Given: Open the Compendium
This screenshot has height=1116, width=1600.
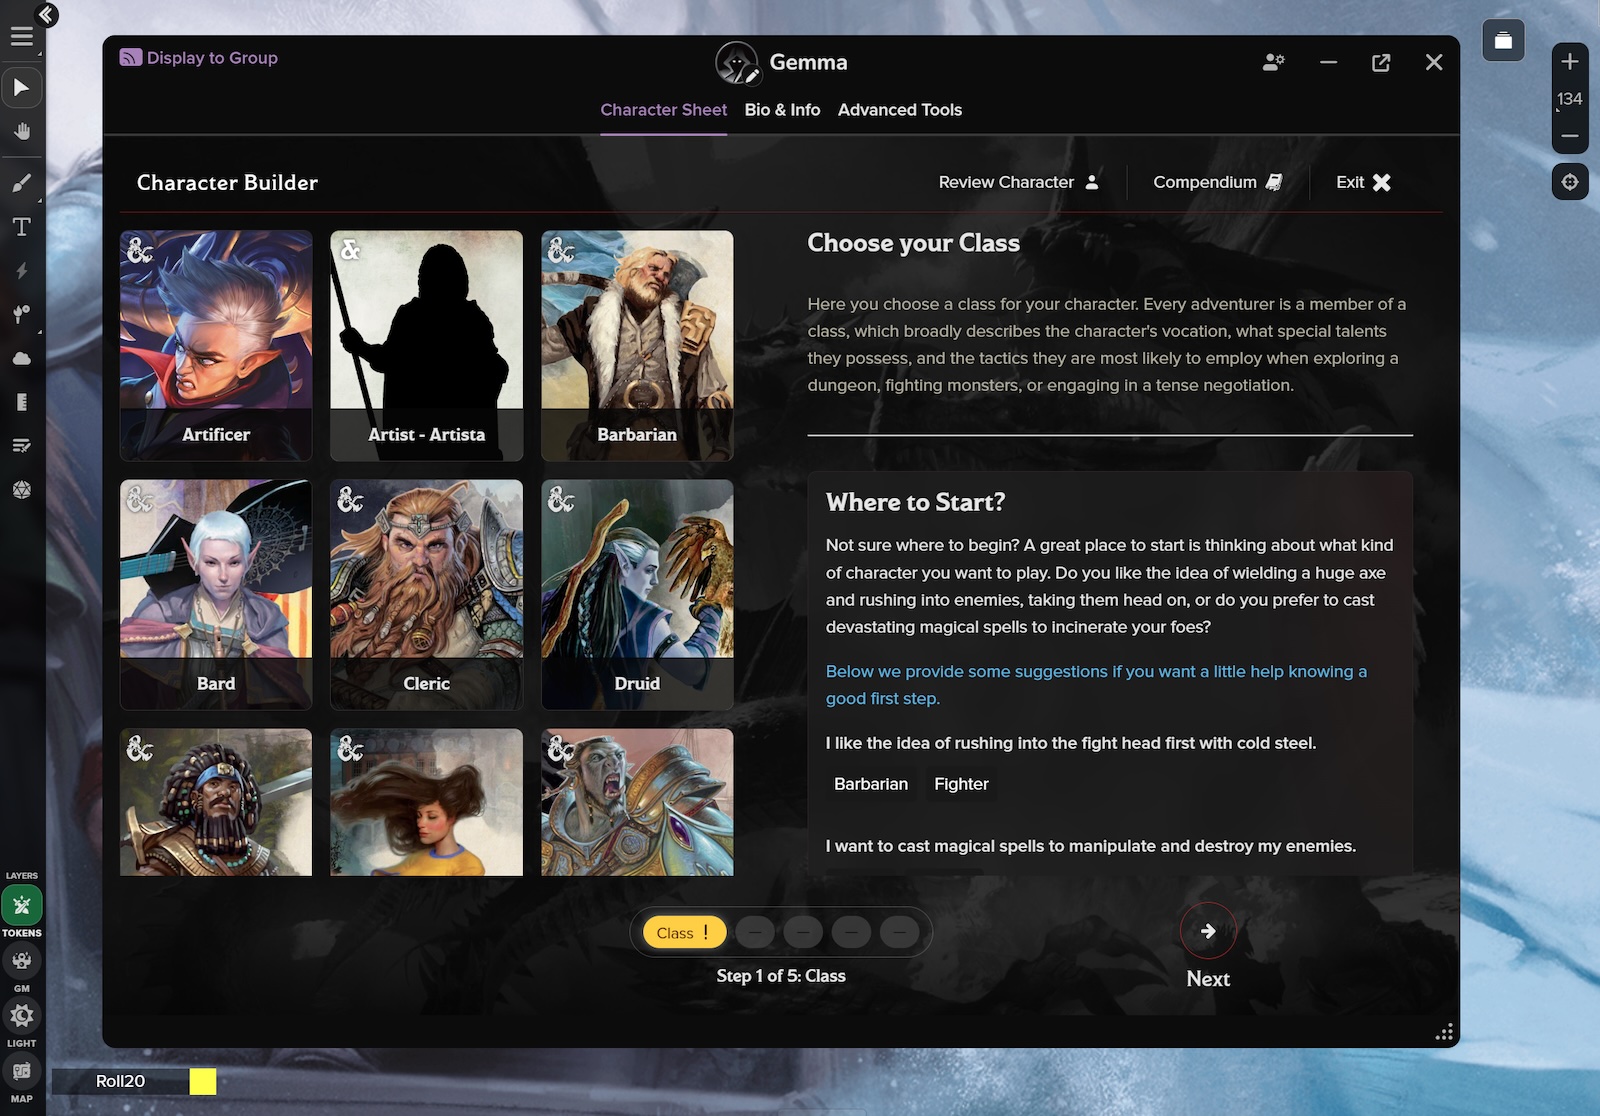Looking at the screenshot, I should tap(1218, 182).
